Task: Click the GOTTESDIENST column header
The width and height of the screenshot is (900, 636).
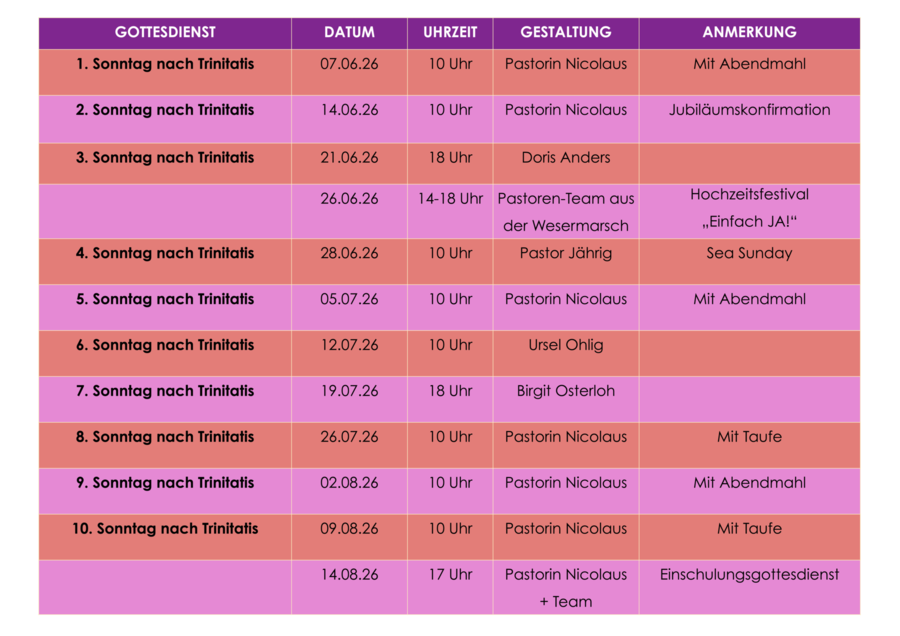Action: point(165,33)
